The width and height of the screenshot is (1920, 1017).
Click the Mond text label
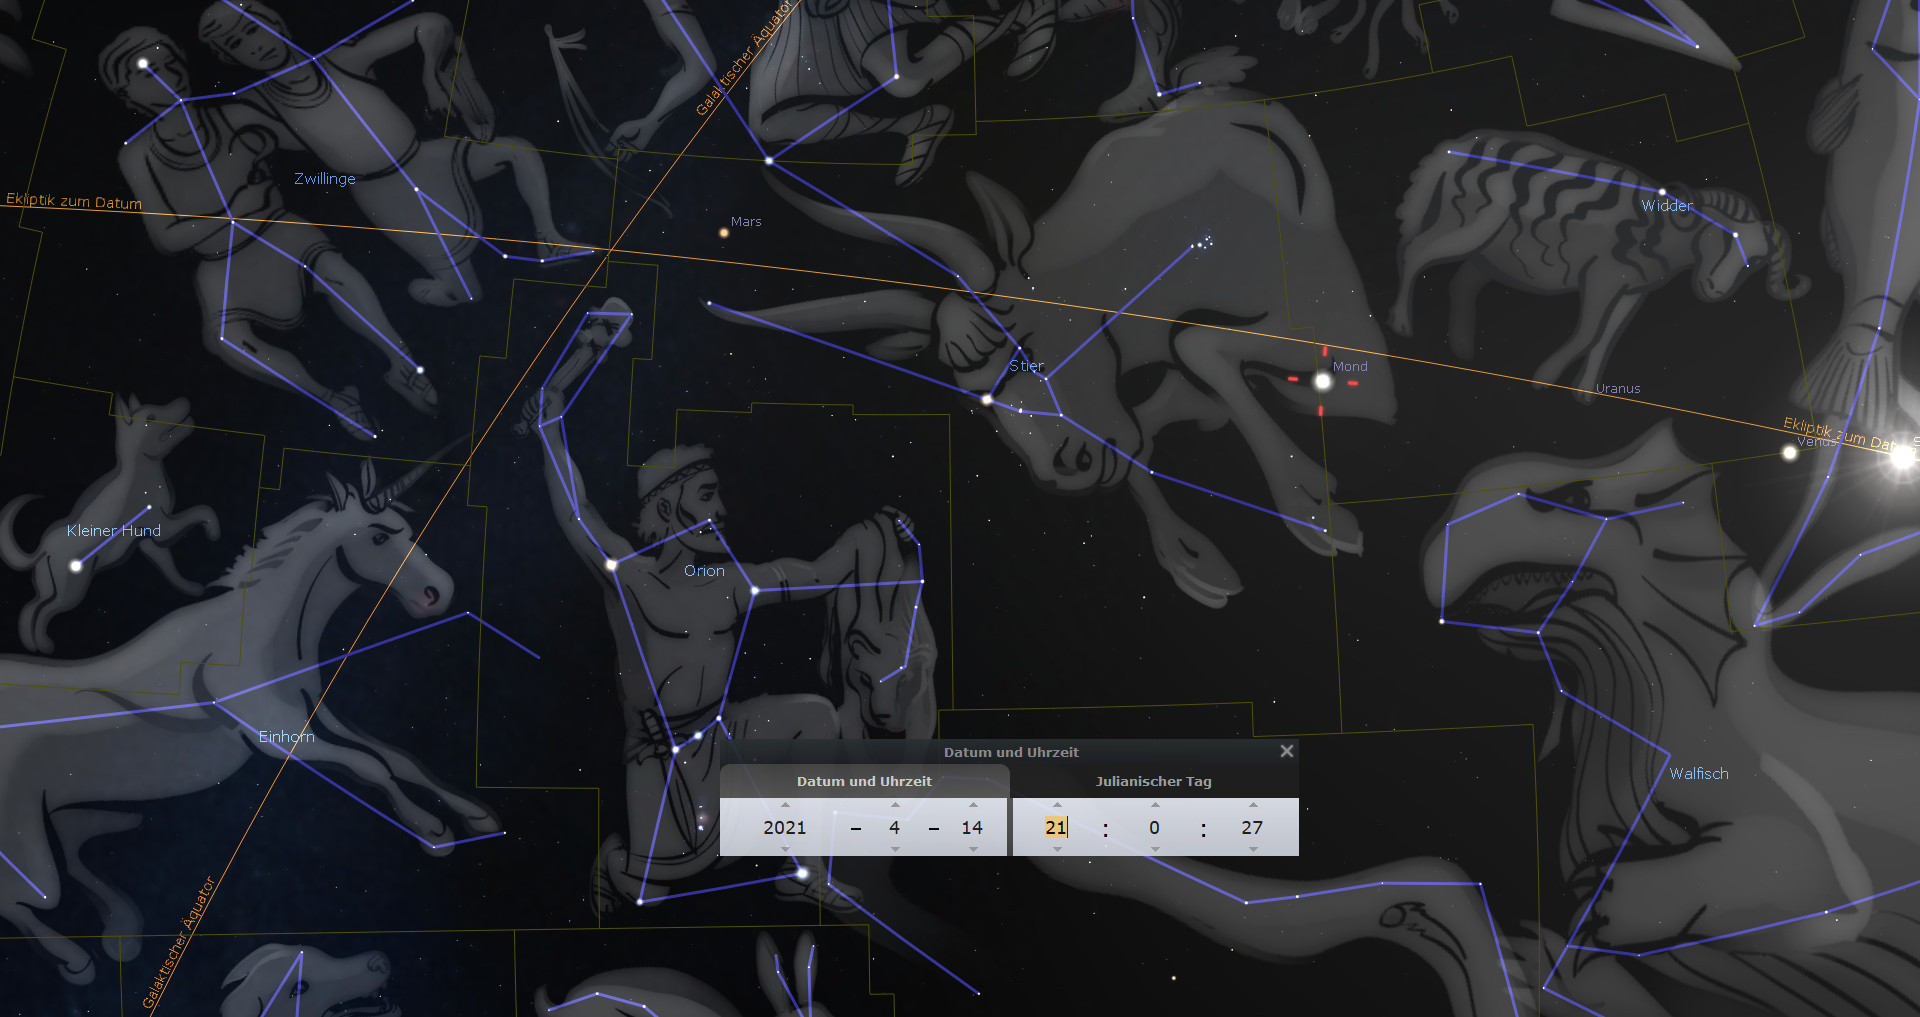point(1350,367)
